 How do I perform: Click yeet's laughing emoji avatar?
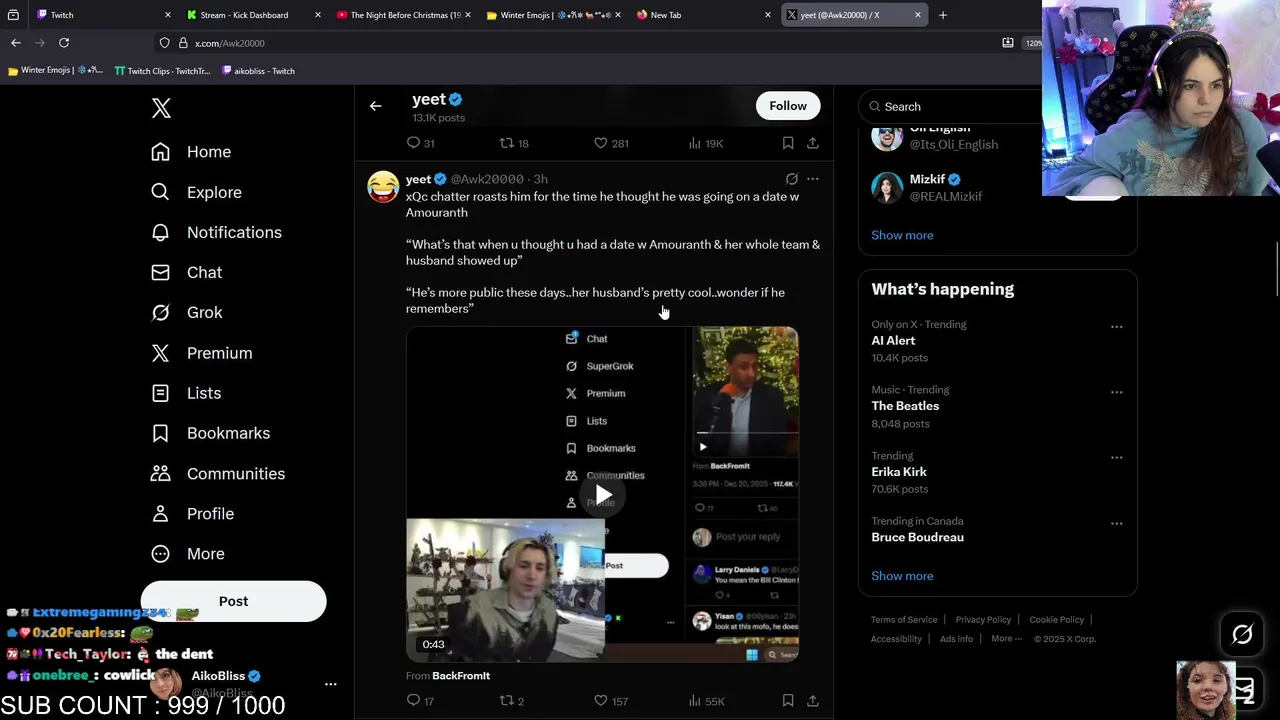click(383, 186)
